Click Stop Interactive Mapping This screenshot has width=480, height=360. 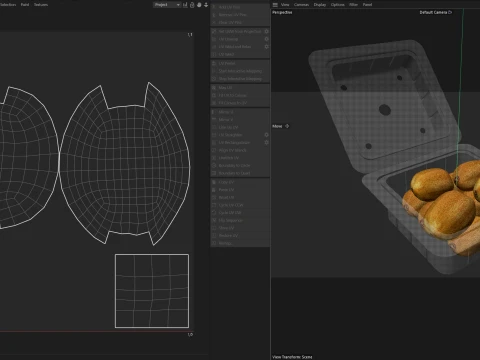pos(240,79)
